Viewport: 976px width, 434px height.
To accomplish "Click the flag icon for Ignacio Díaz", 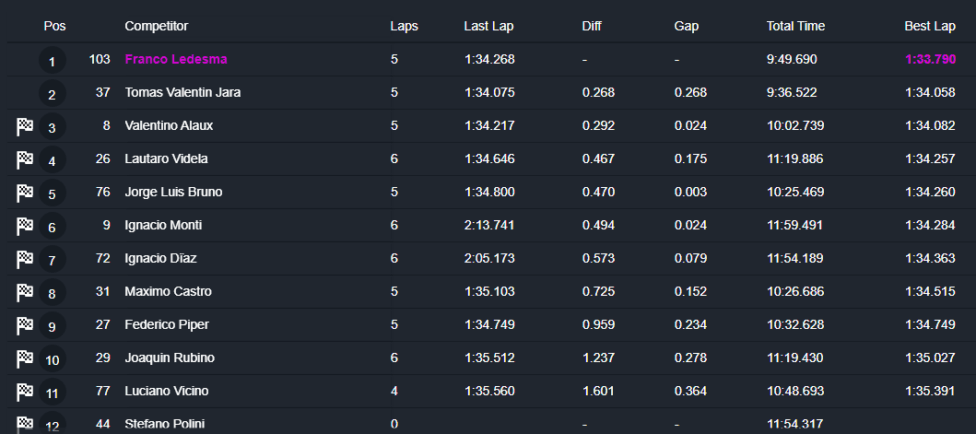I will tap(24, 258).
